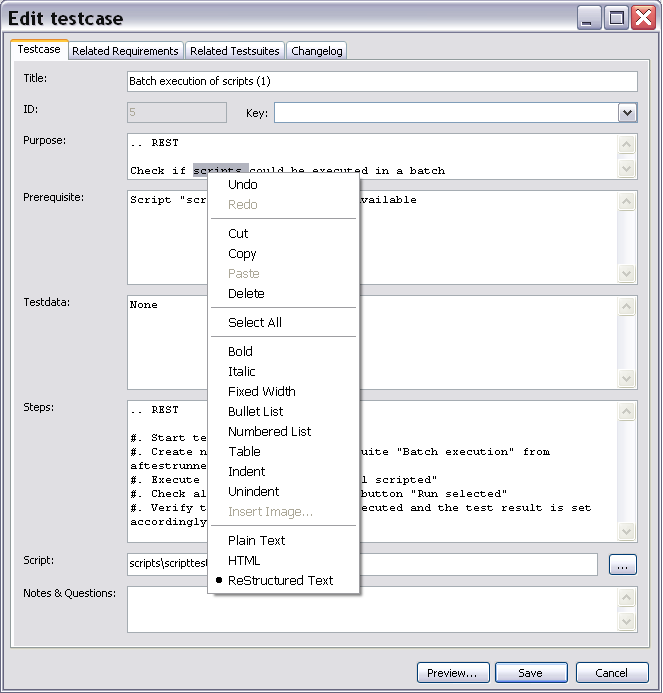The height and width of the screenshot is (693, 663).
Task: Click the Preview... button
Action: 453,673
